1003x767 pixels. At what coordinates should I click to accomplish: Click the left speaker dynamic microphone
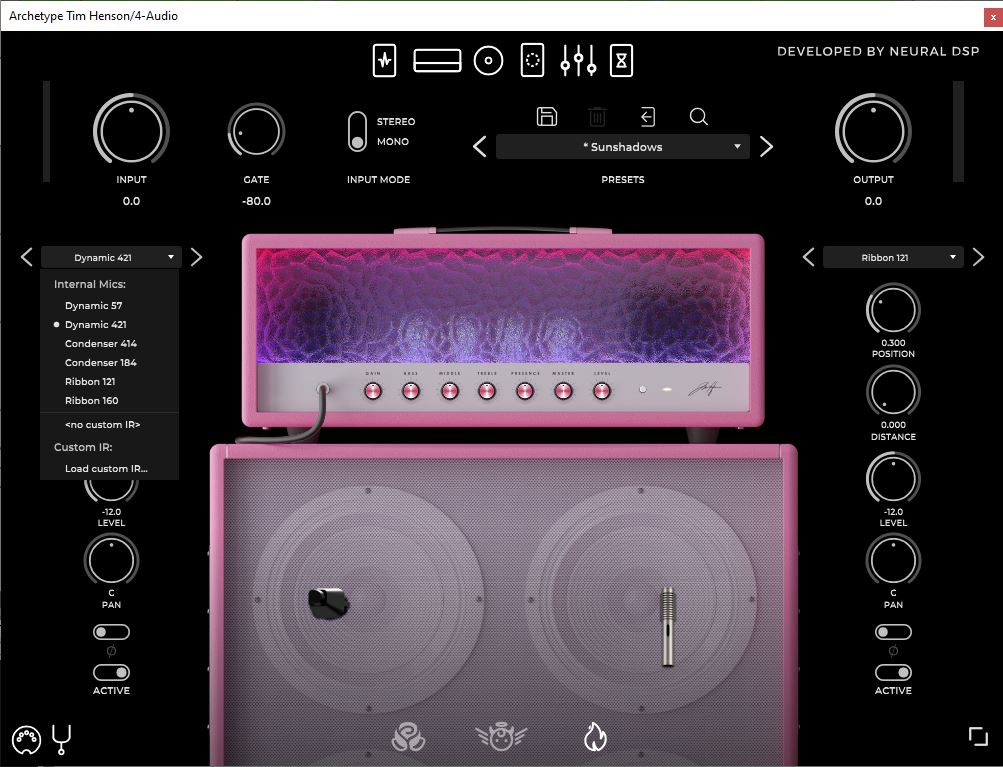pos(328,603)
